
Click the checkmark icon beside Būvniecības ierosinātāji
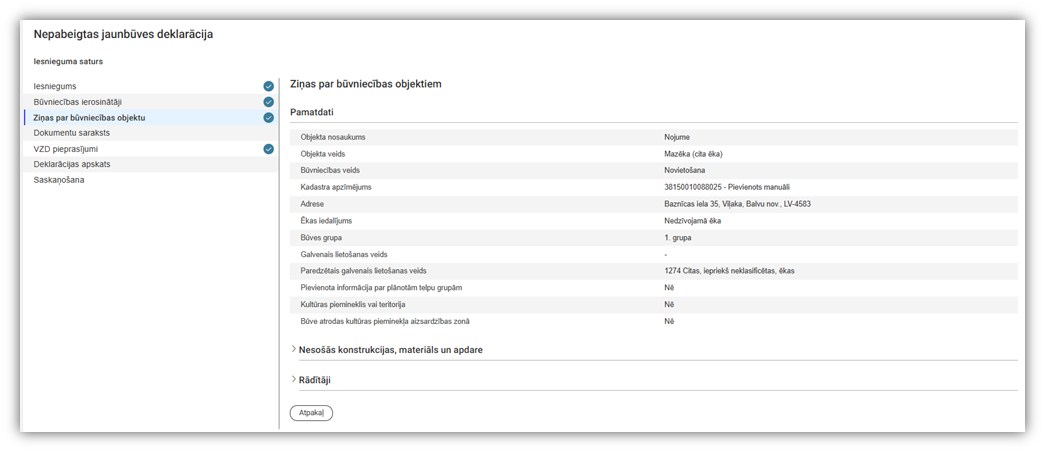point(268,102)
